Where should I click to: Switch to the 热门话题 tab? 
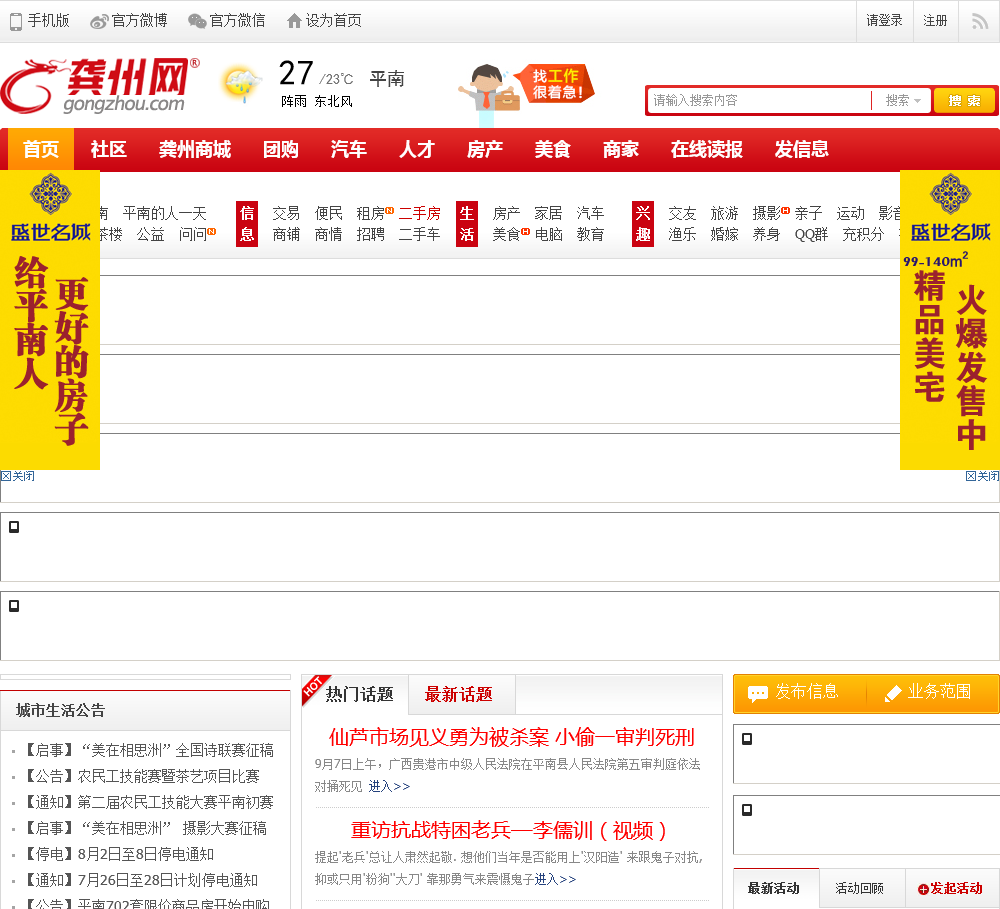click(359, 694)
